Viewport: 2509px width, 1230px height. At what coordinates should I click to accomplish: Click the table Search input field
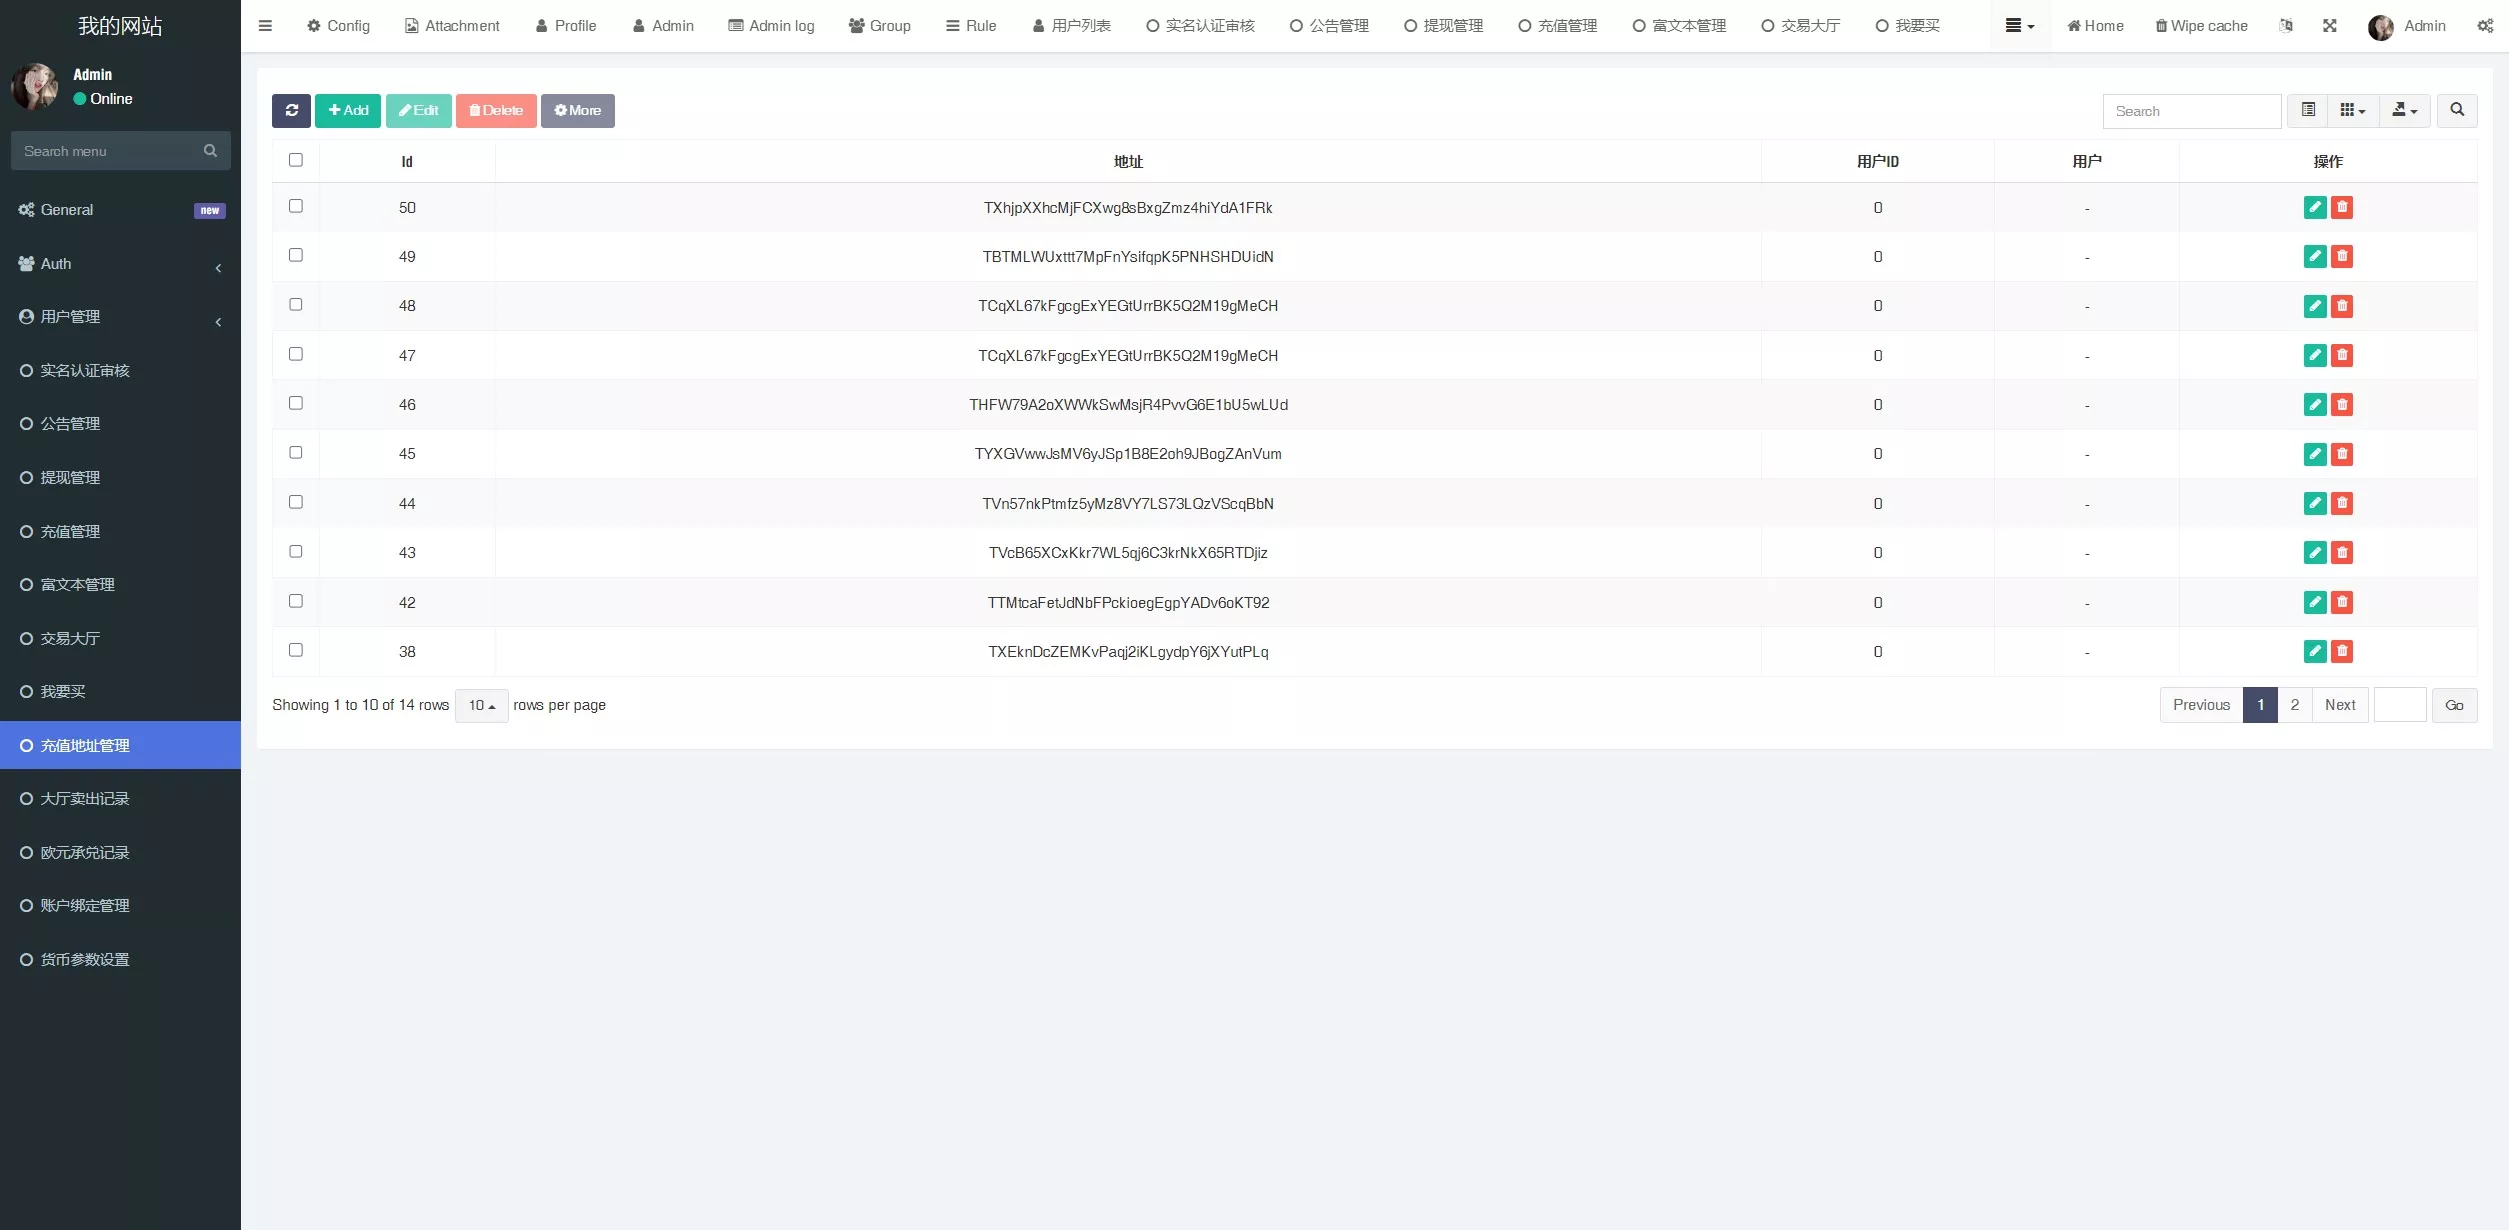pos(2191,111)
